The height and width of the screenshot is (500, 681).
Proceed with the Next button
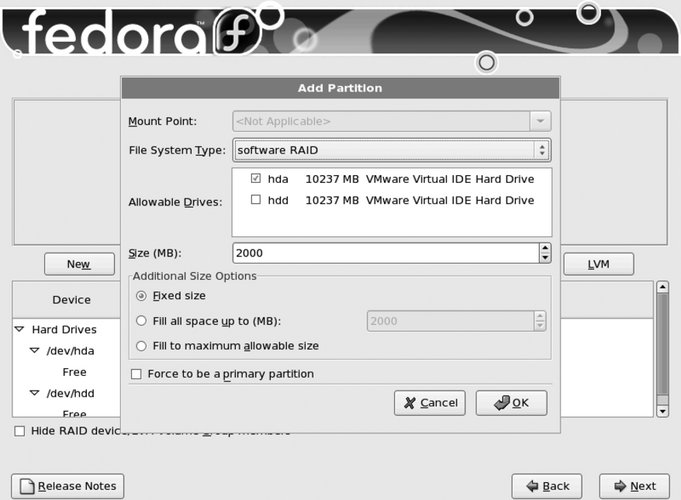pyautogui.click(x=633, y=487)
